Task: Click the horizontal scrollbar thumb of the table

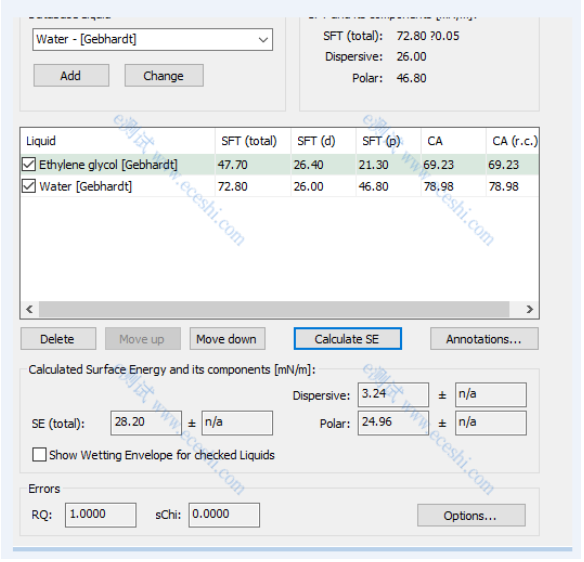Action: (x=274, y=309)
